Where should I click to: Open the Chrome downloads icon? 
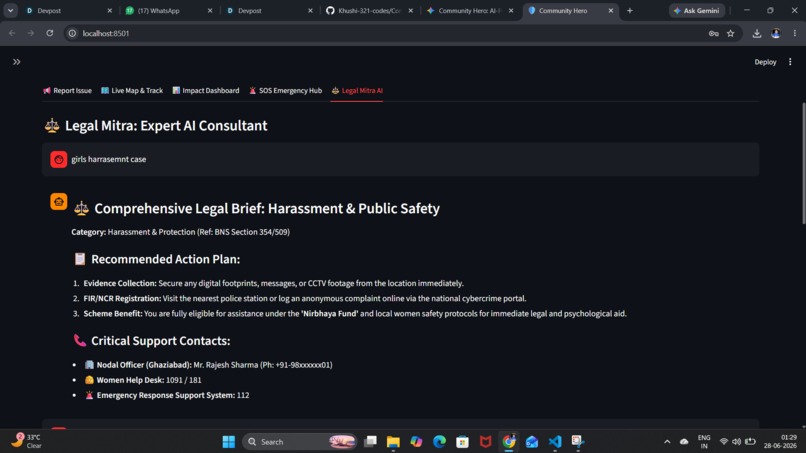(x=757, y=33)
